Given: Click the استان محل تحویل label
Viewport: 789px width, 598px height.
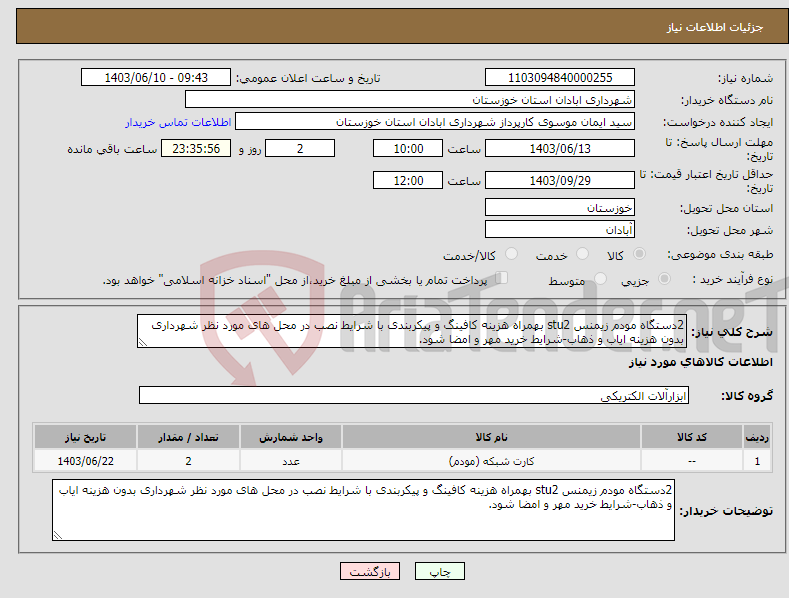Looking at the screenshot, I should coord(726,208).
